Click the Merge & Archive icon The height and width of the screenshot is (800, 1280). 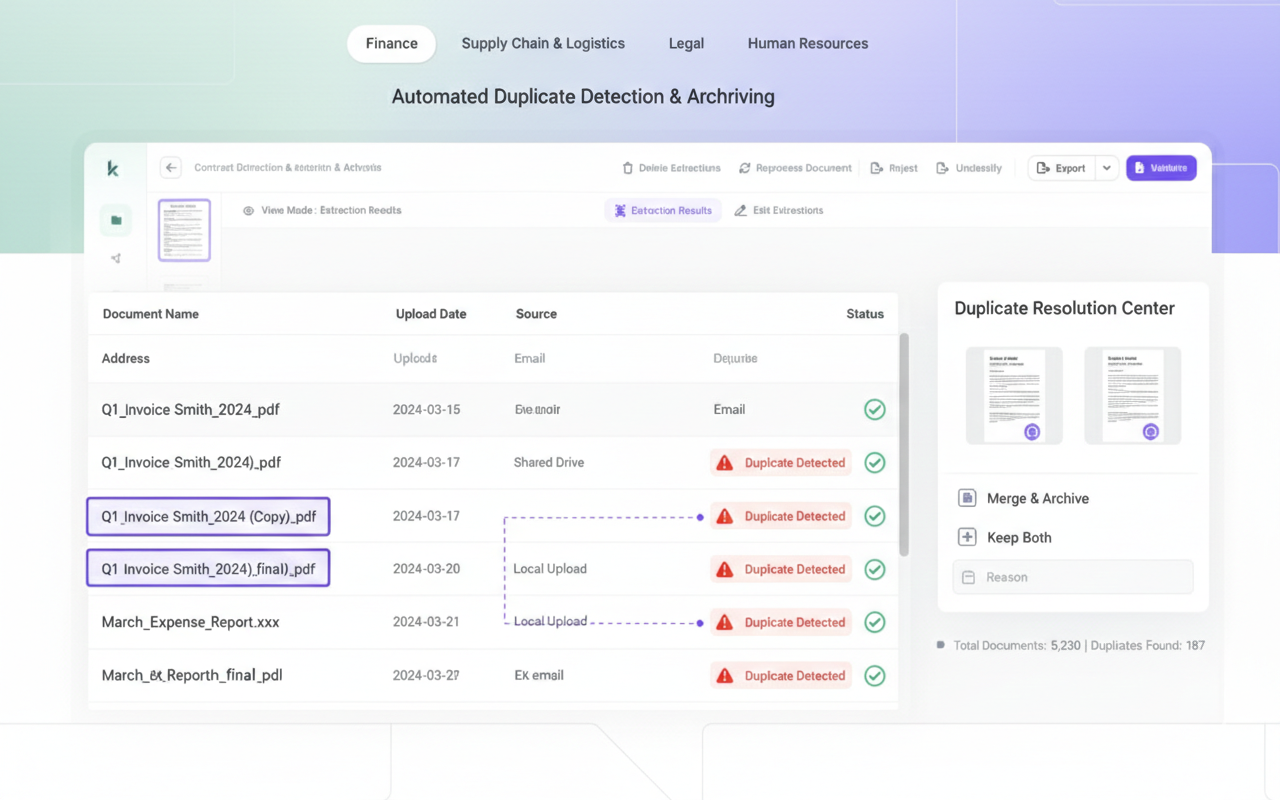click(967, 498)
